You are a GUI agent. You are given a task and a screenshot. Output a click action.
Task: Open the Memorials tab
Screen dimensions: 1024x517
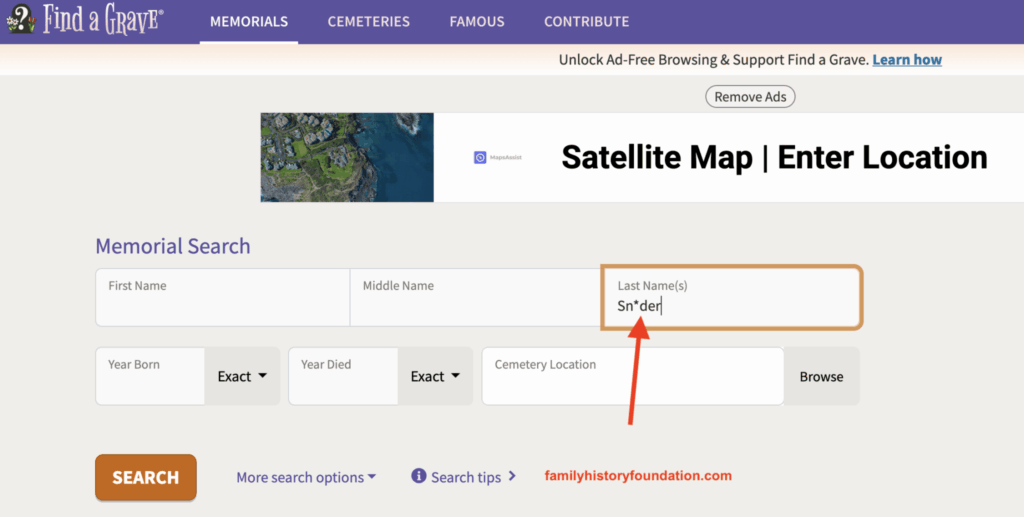click(249, 21)
